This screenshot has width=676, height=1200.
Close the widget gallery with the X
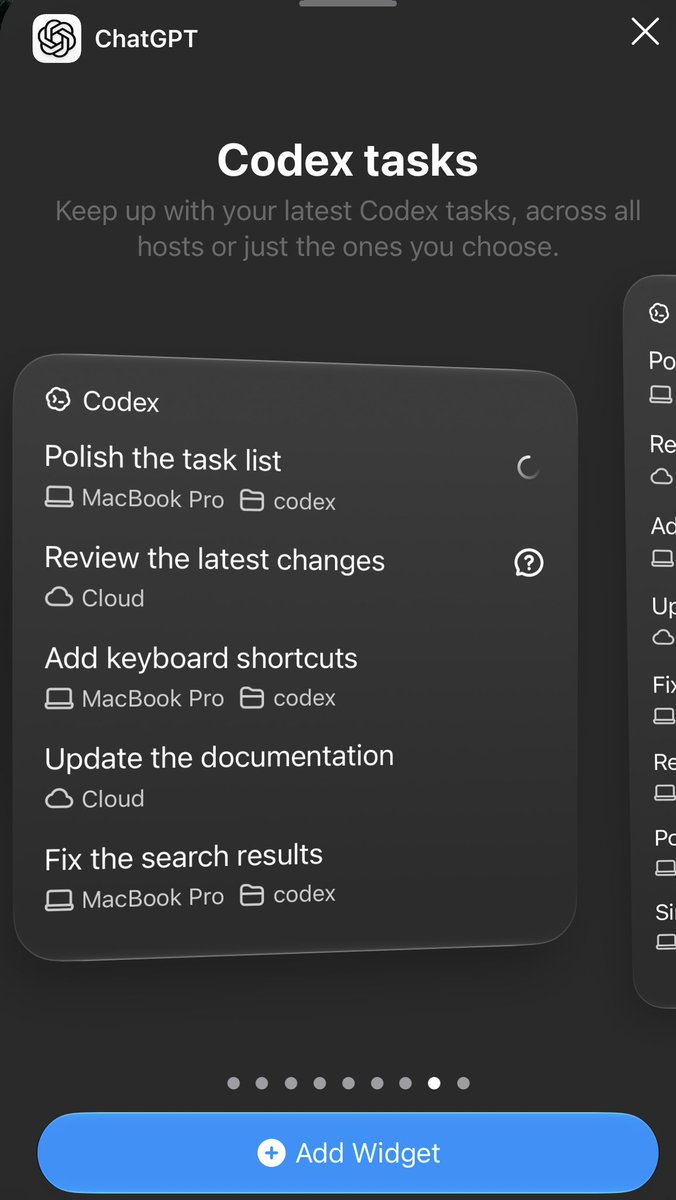(x=645, y=32)
